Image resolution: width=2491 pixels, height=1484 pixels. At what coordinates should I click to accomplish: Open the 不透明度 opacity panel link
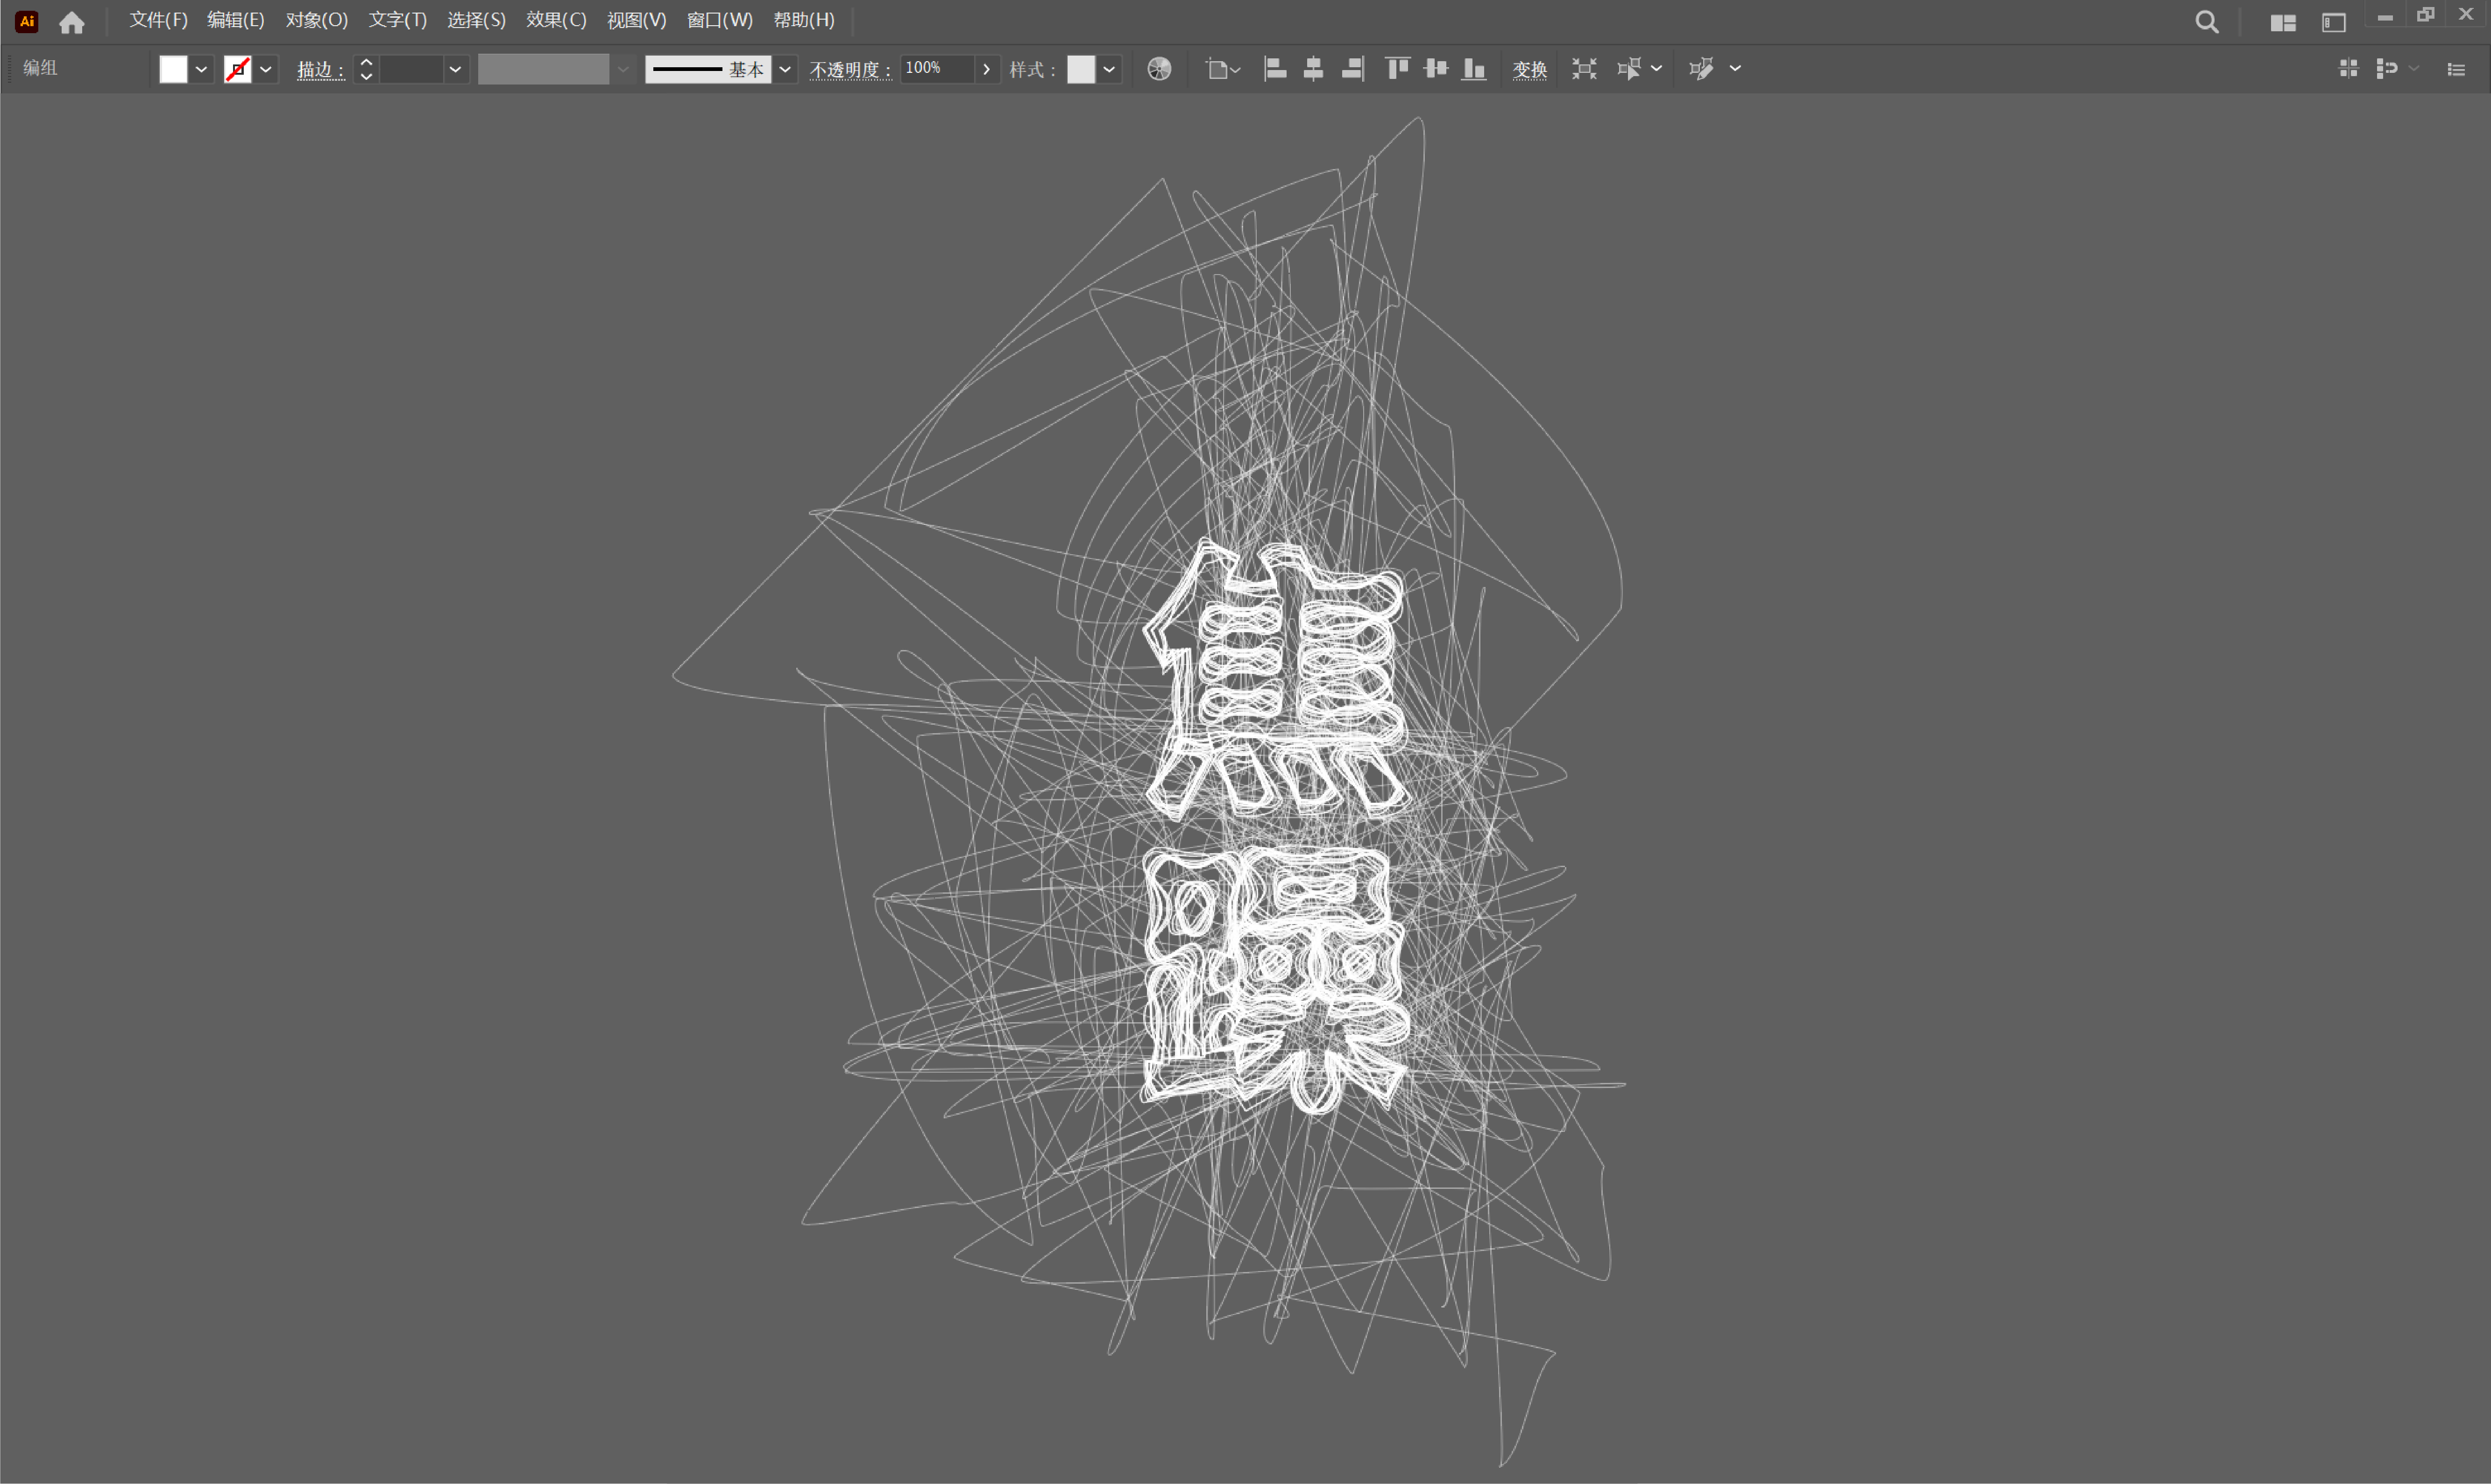click(850, 69)
